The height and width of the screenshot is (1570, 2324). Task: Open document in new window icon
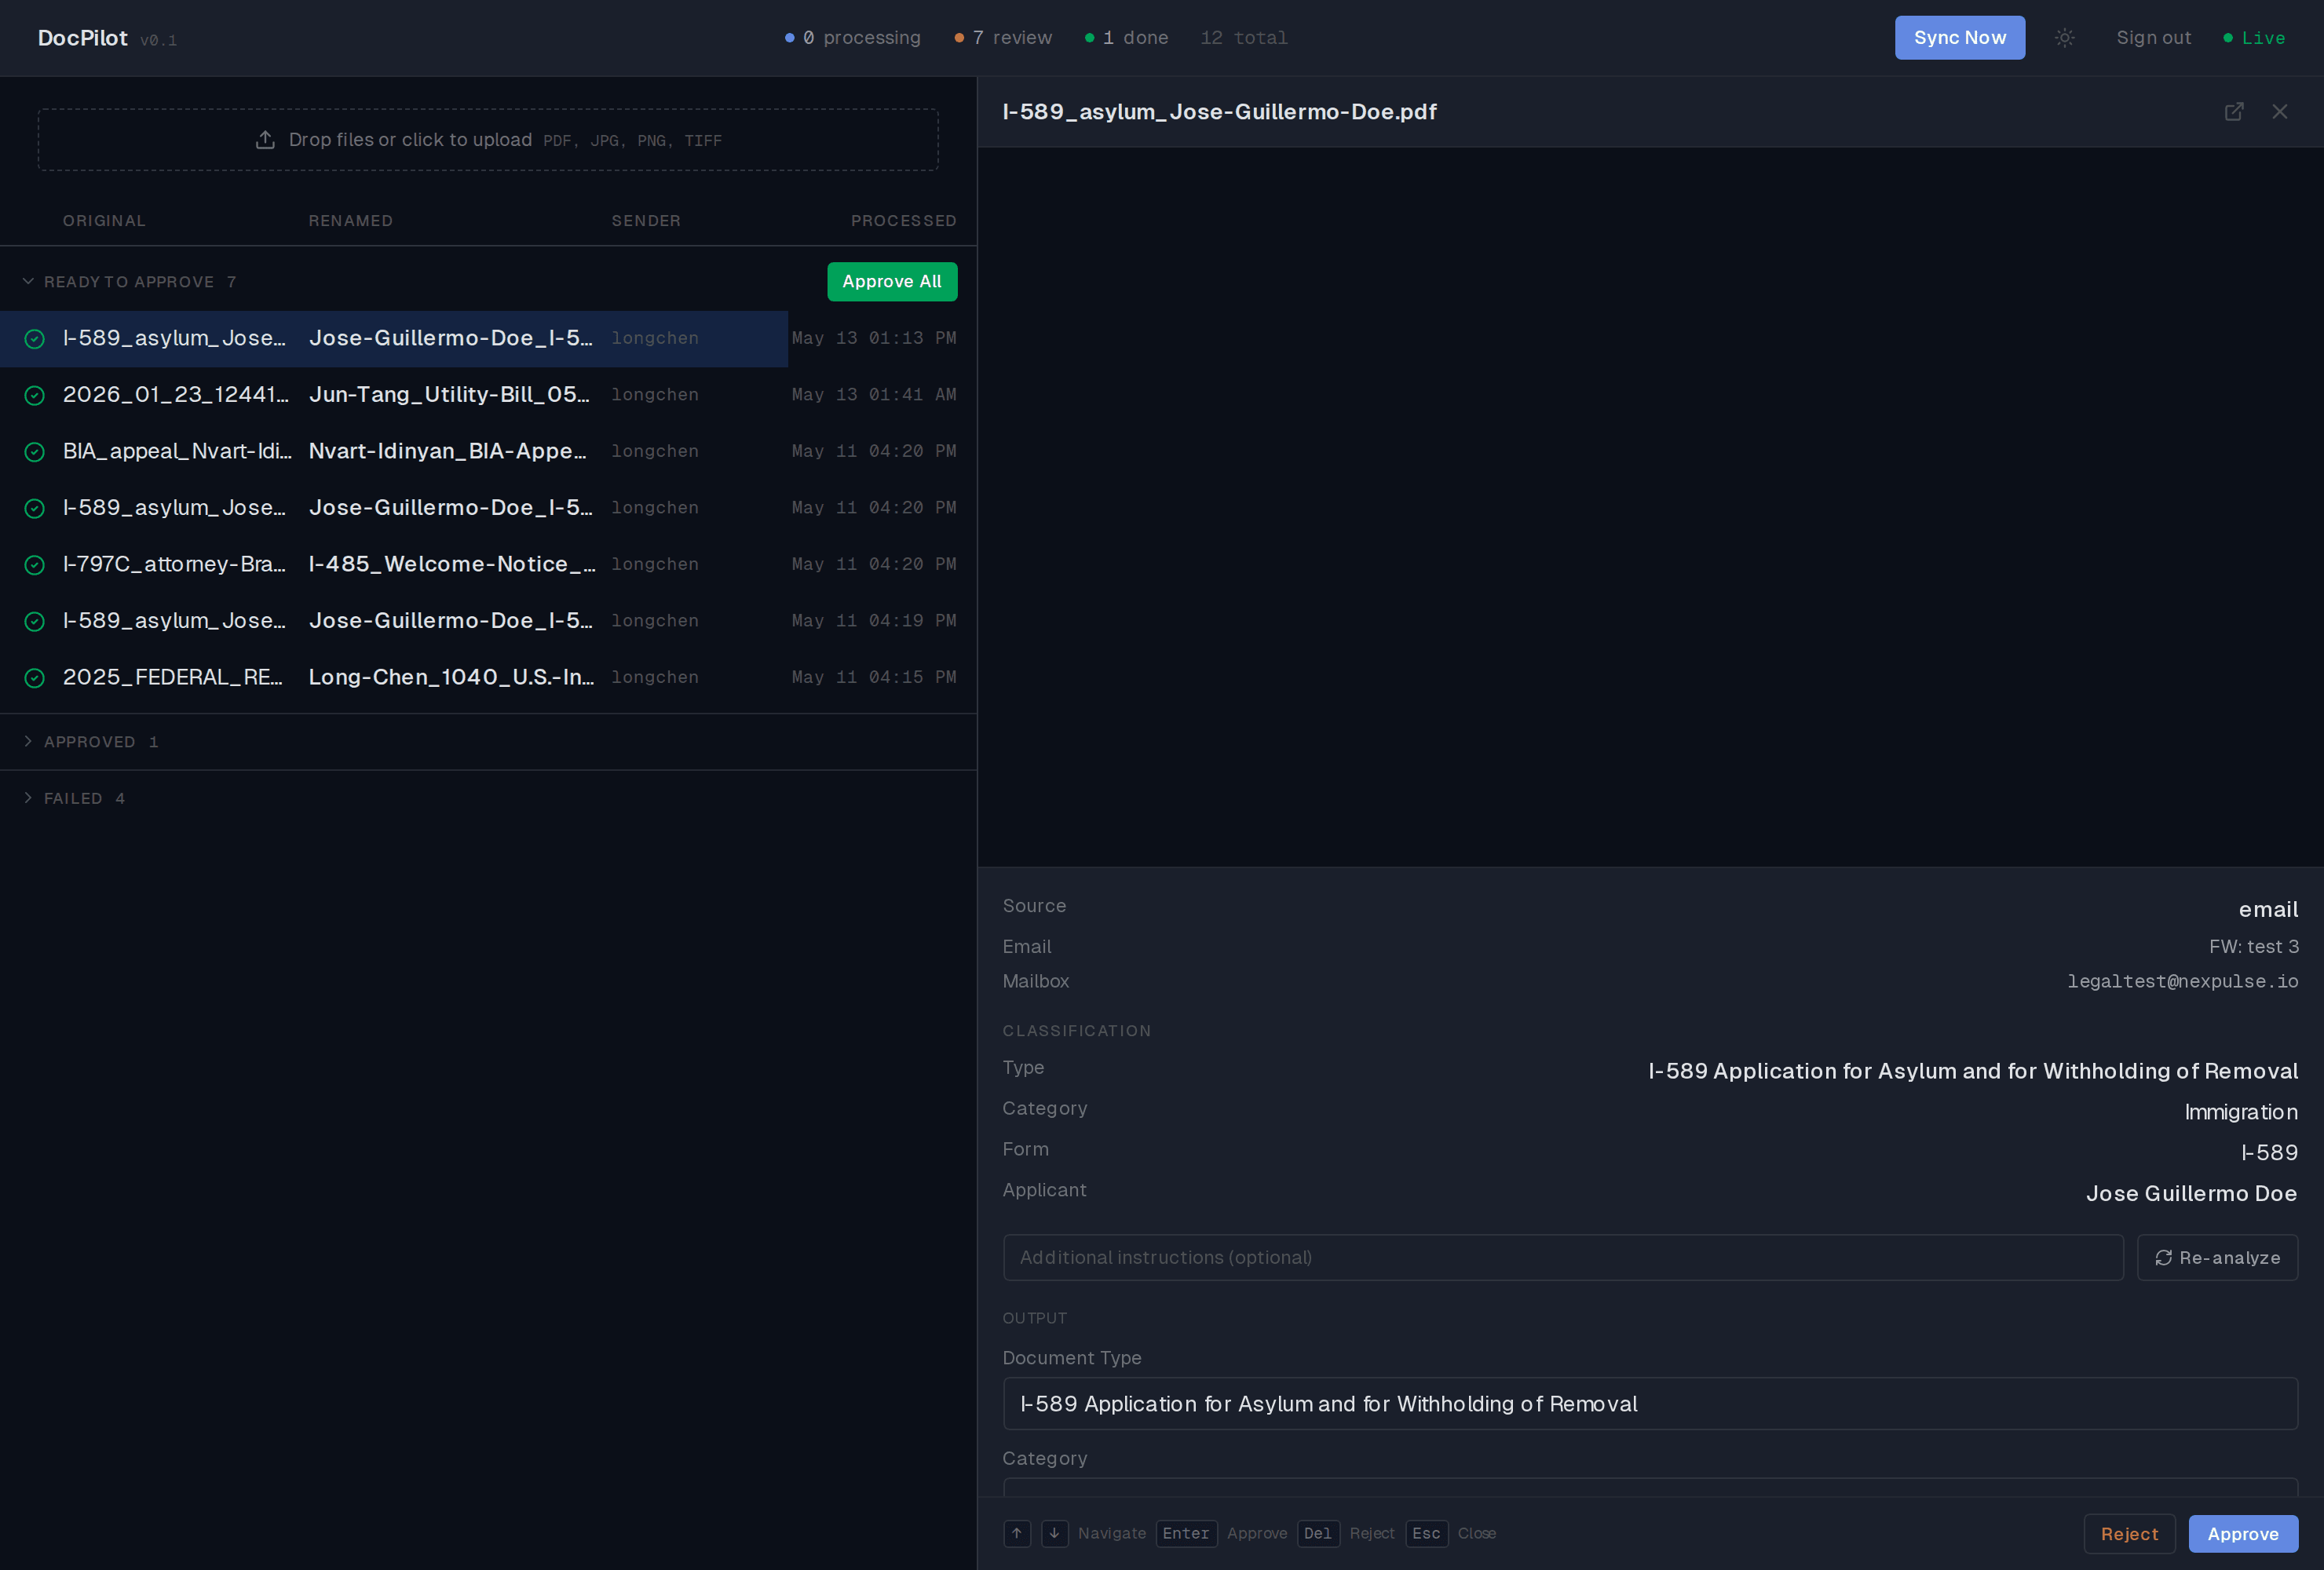tap(2234, 112)
